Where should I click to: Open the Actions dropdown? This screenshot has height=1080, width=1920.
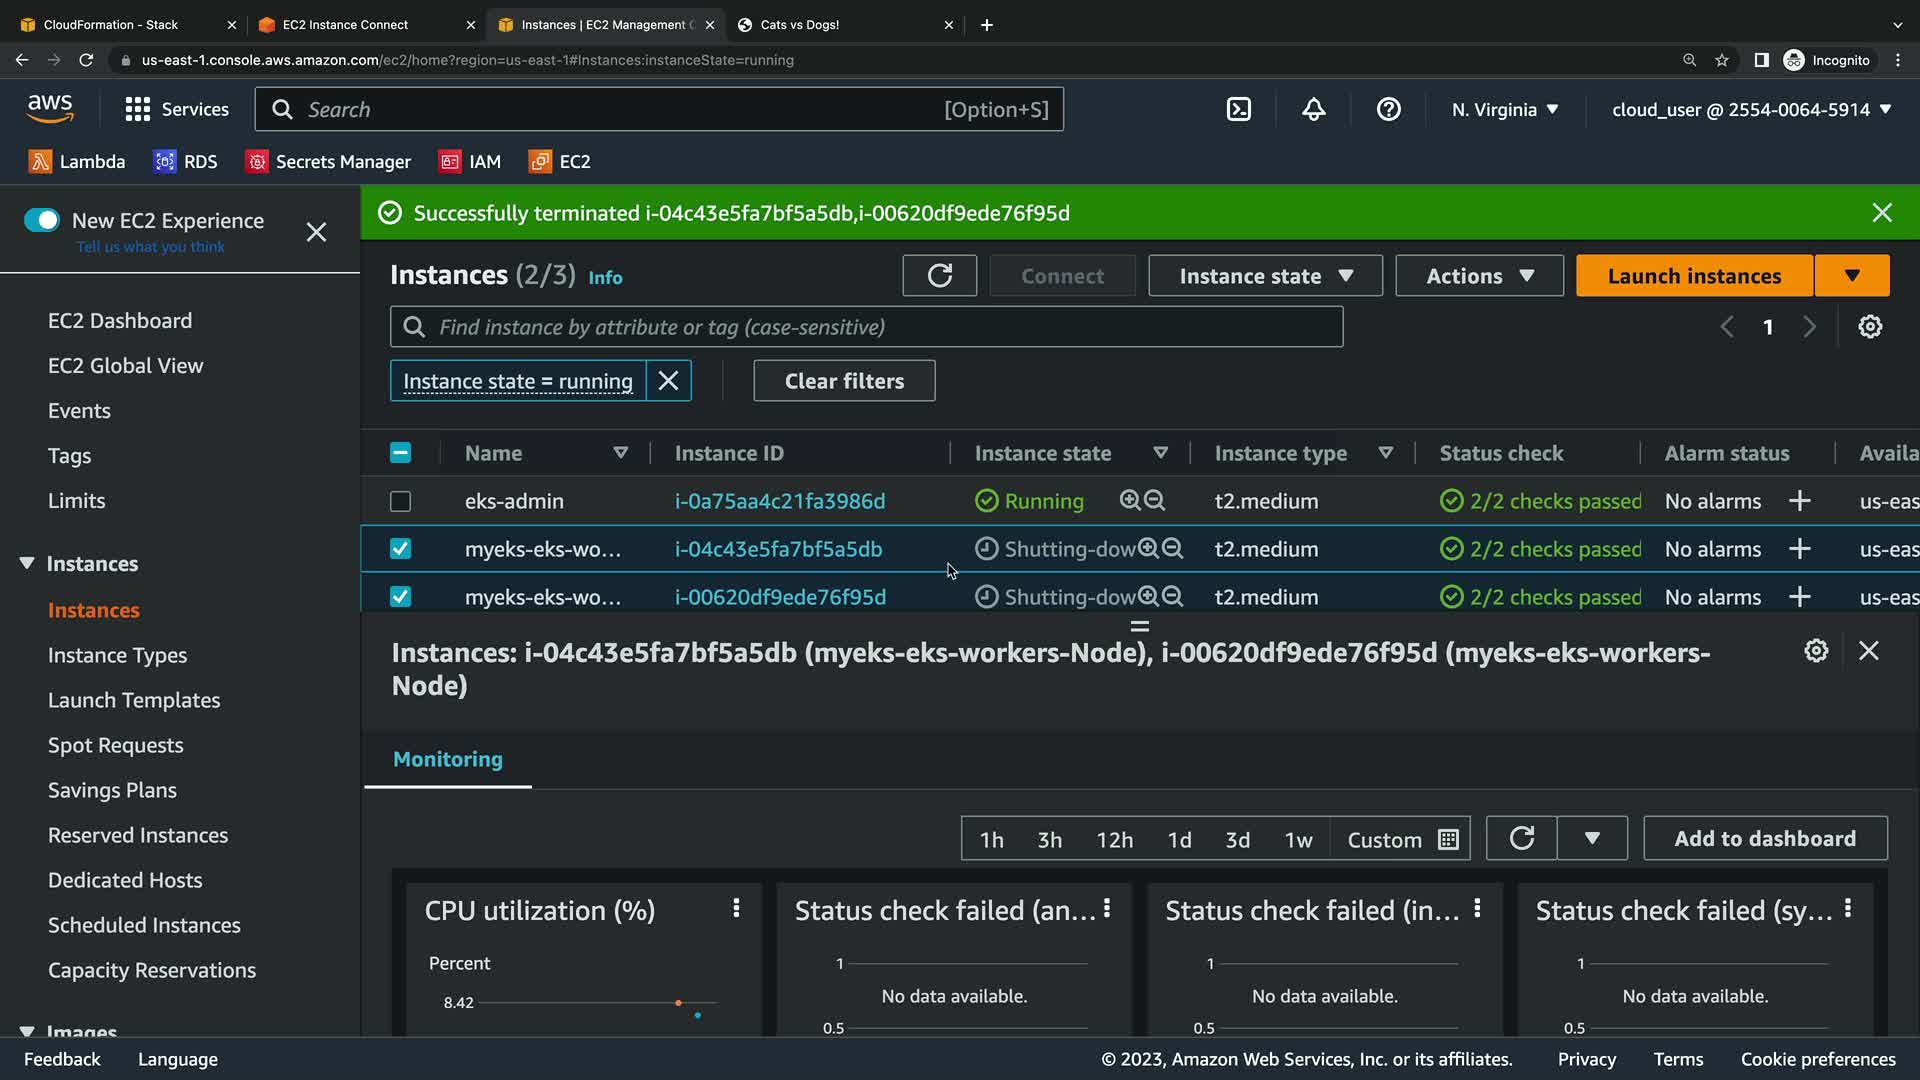pos(1479,276)
